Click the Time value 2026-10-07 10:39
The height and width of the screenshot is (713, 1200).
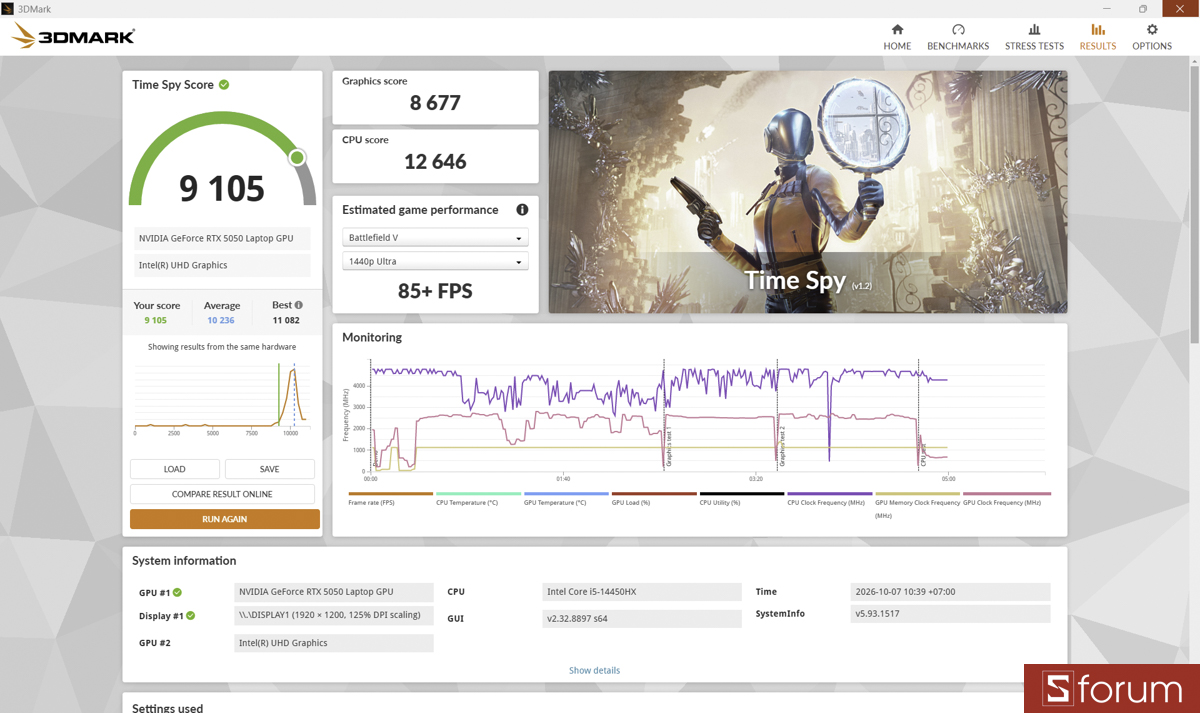[x=950, y=592]
